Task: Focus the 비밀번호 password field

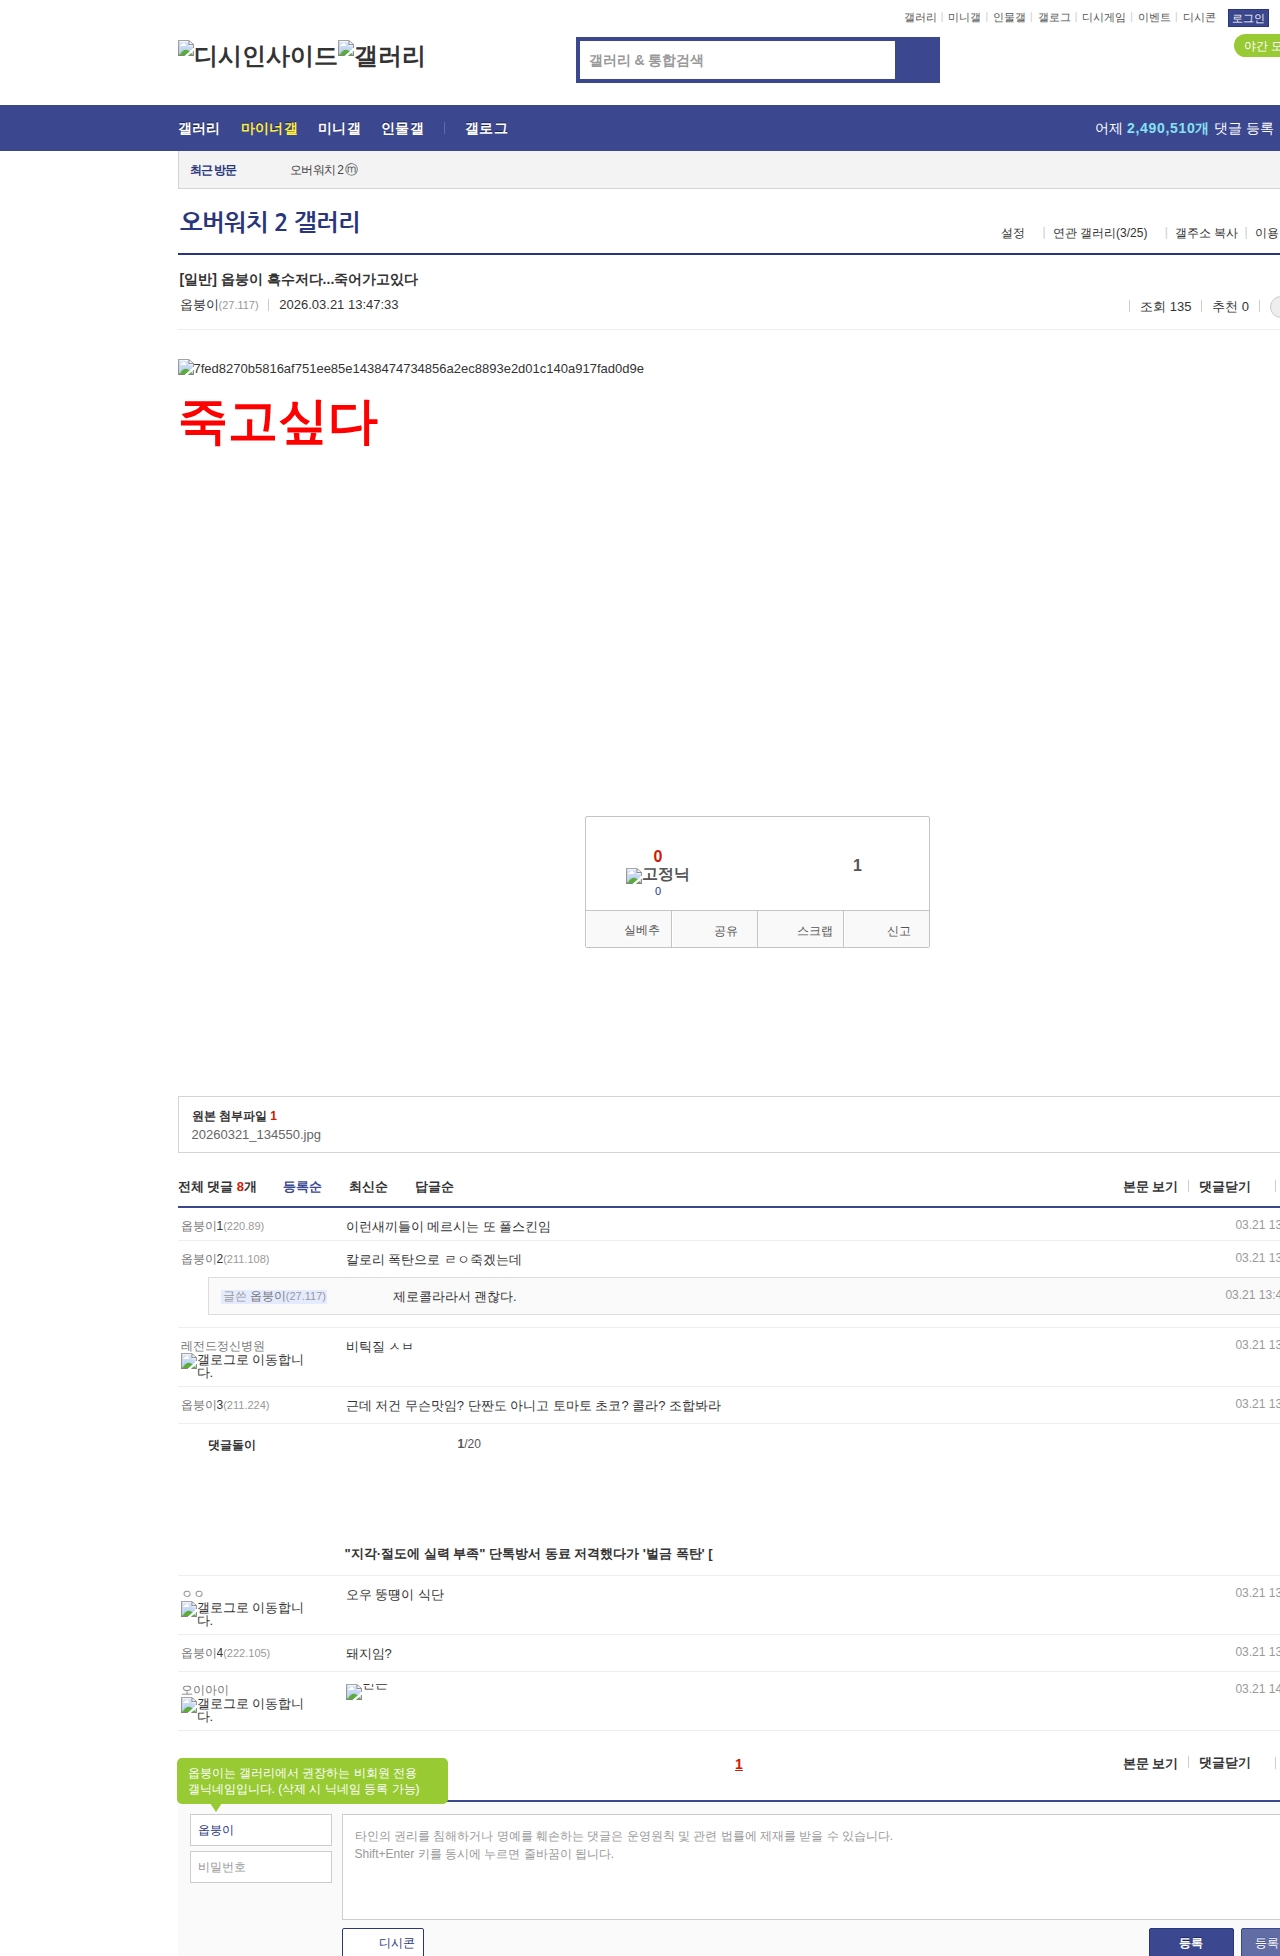Action: coord(260,1867)
